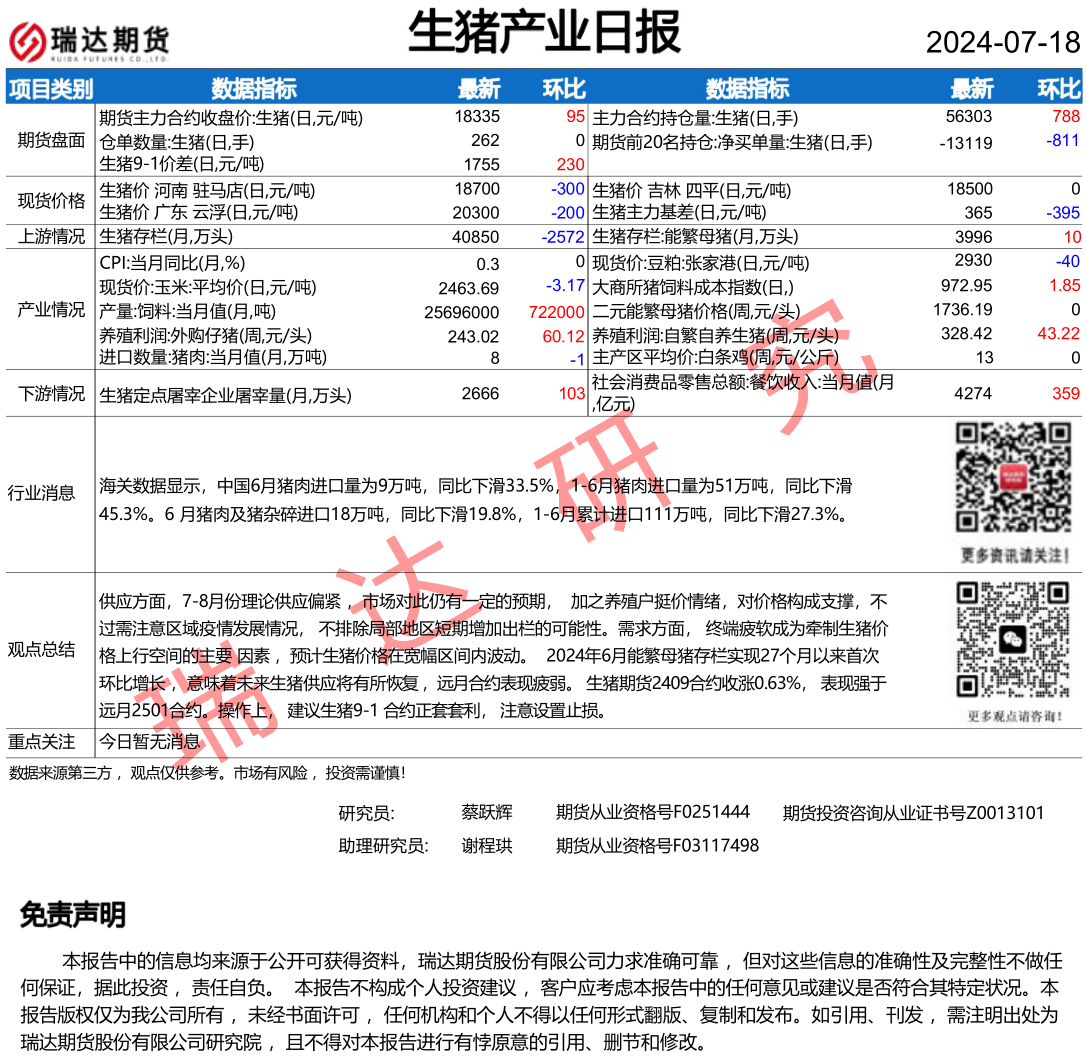Click the report date 2024-07-18
Screen dimensions: 1087x1056
(1002, 43)
